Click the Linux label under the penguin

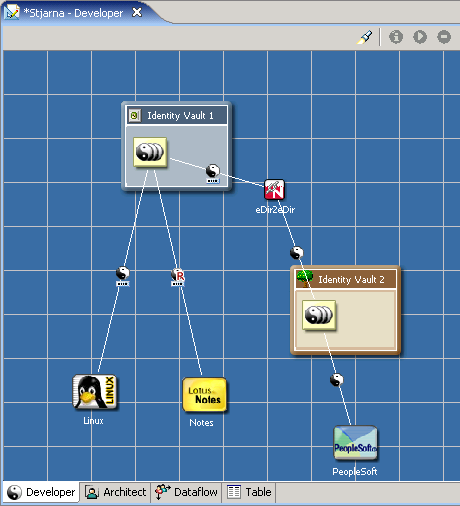(93, 421)
